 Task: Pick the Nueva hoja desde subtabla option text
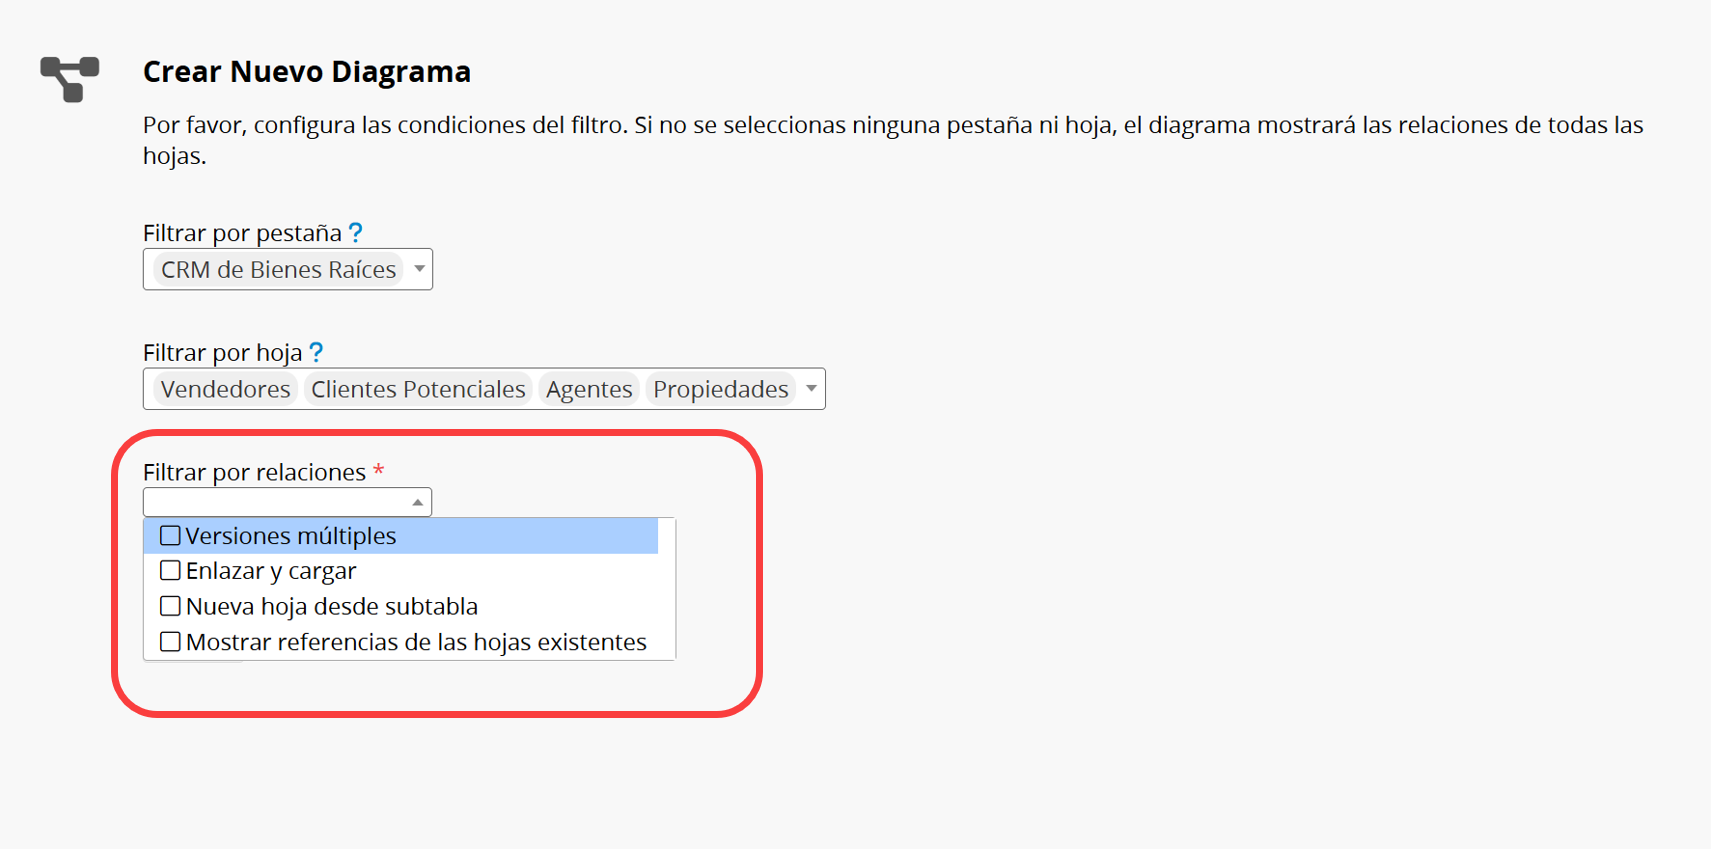(x=332, y=606)
